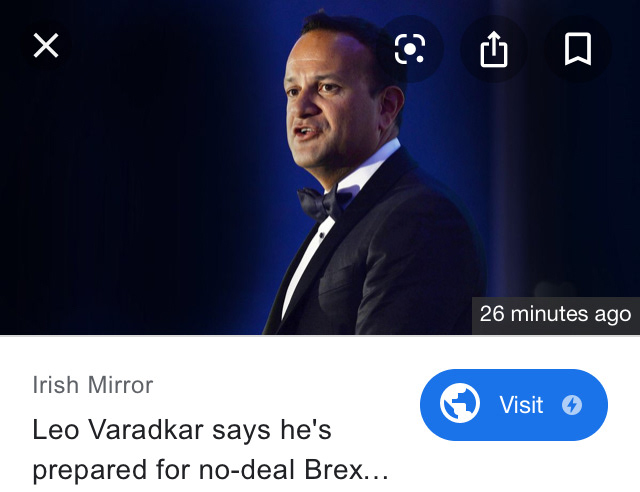
Task: Click the bow tie in the photo
Action: [323, 200]
